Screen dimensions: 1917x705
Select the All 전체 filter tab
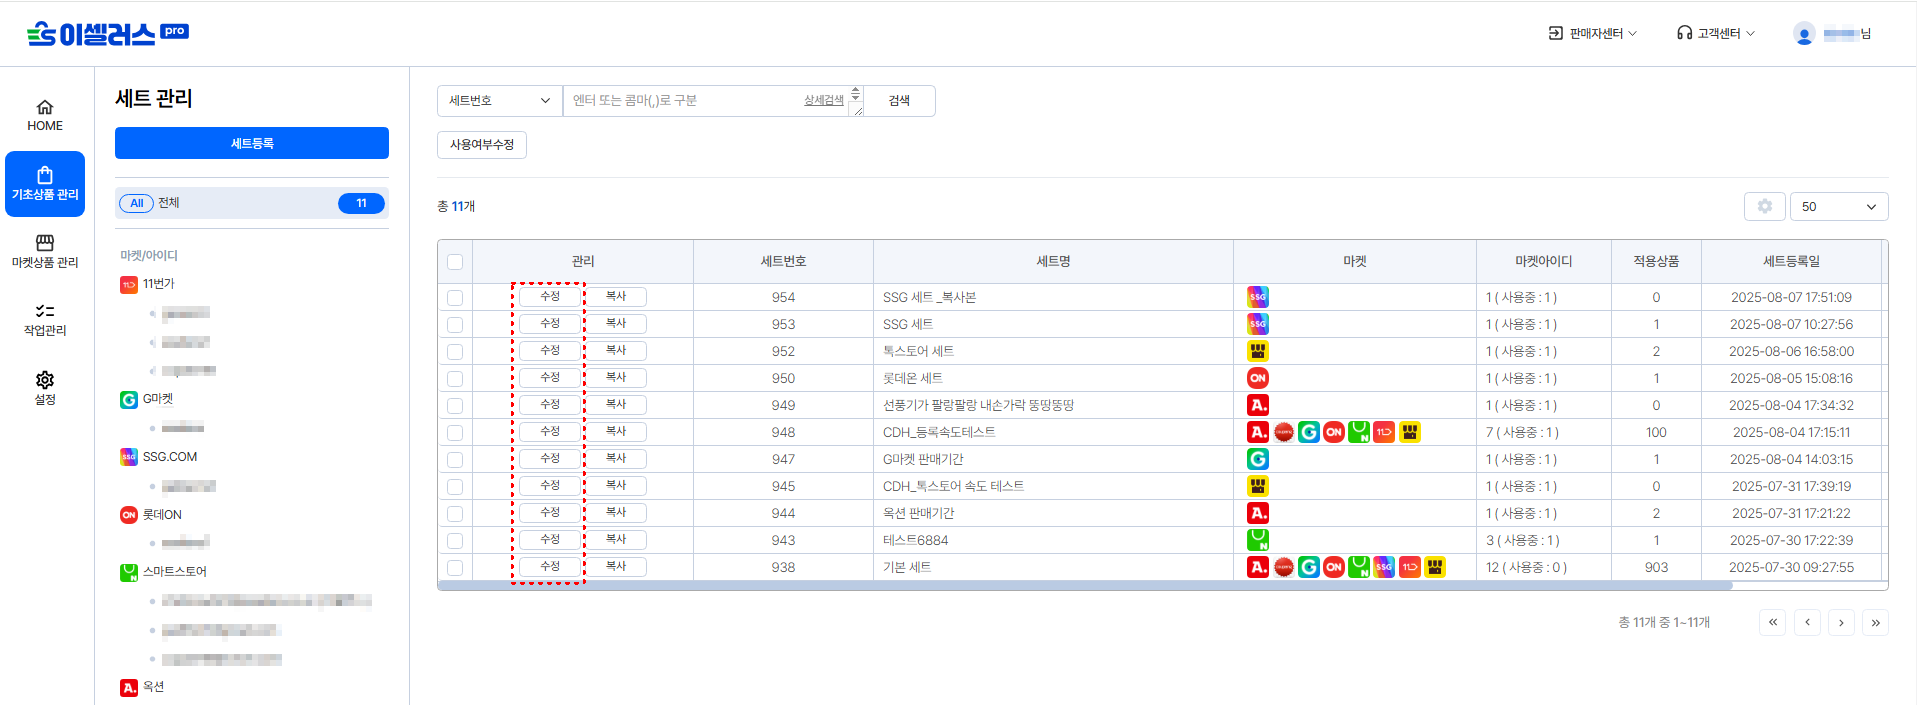(252, 203)
